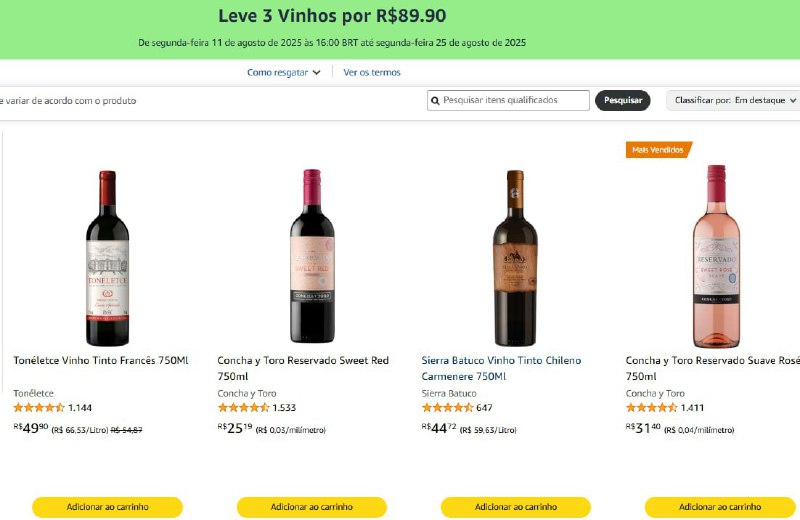This screenshot has width=800, height=520.
Task: Add Sierra Batuco Carmenere to cart
Action: click(x=516, y=507)
